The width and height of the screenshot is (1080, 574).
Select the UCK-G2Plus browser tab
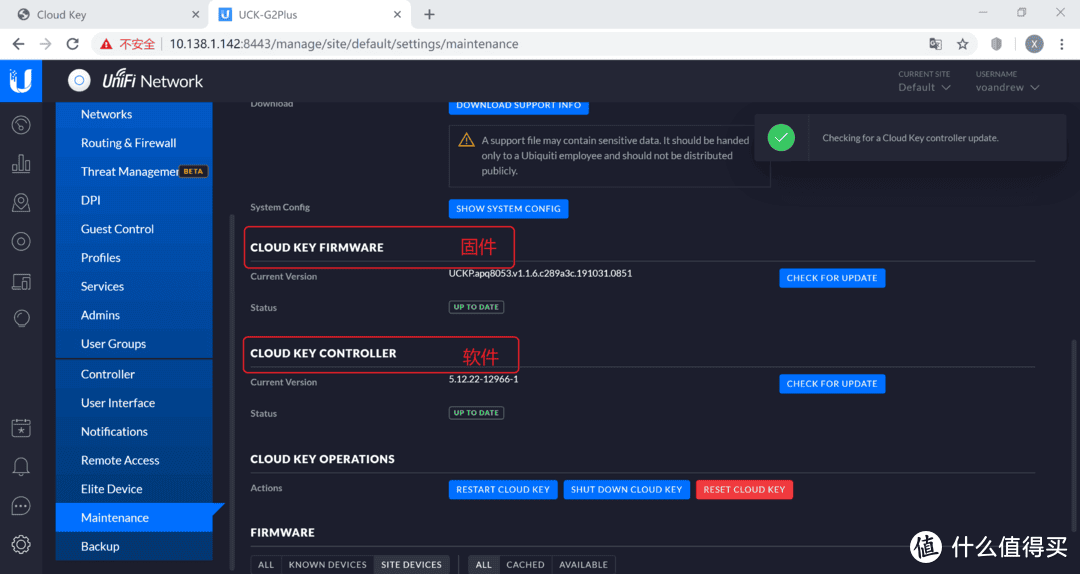tap(310, 14)
